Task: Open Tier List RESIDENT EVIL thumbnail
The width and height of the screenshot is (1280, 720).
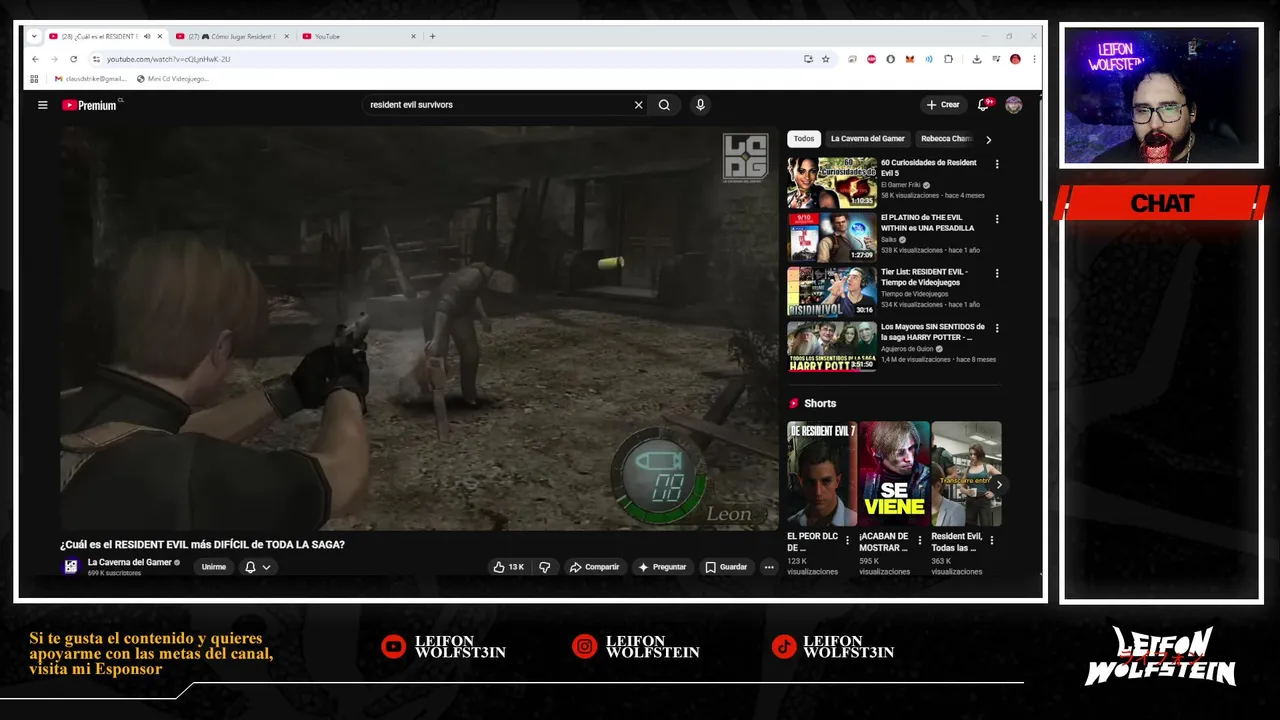Action: point(832,291)
